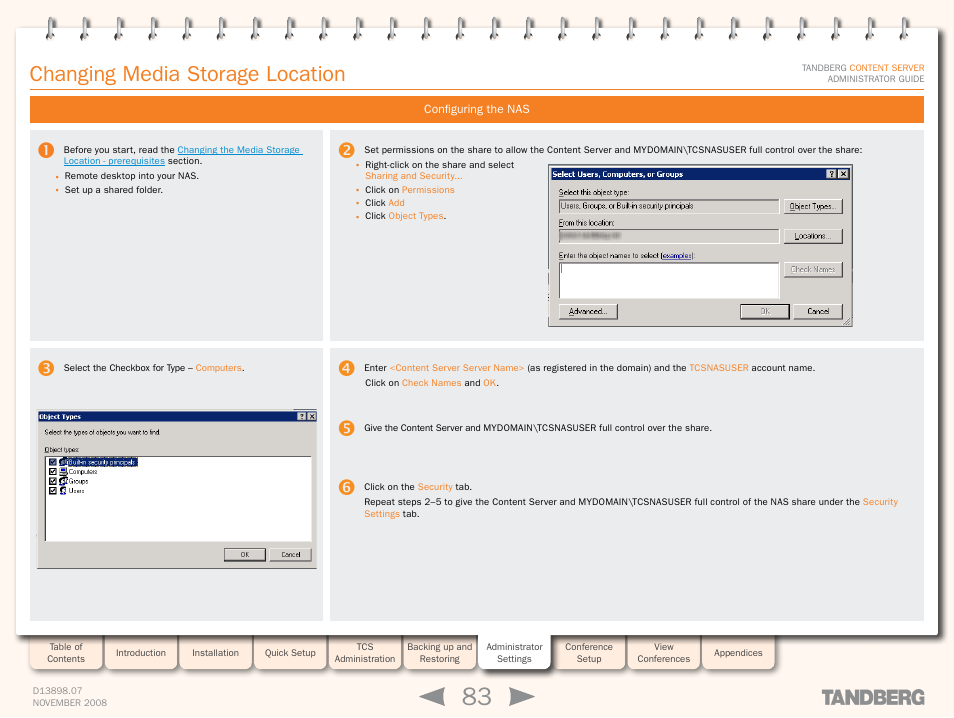Screen dimensions: 954x718
Task: Click the Locations... button
Action: pyautogui.click(x=813, y=236)
